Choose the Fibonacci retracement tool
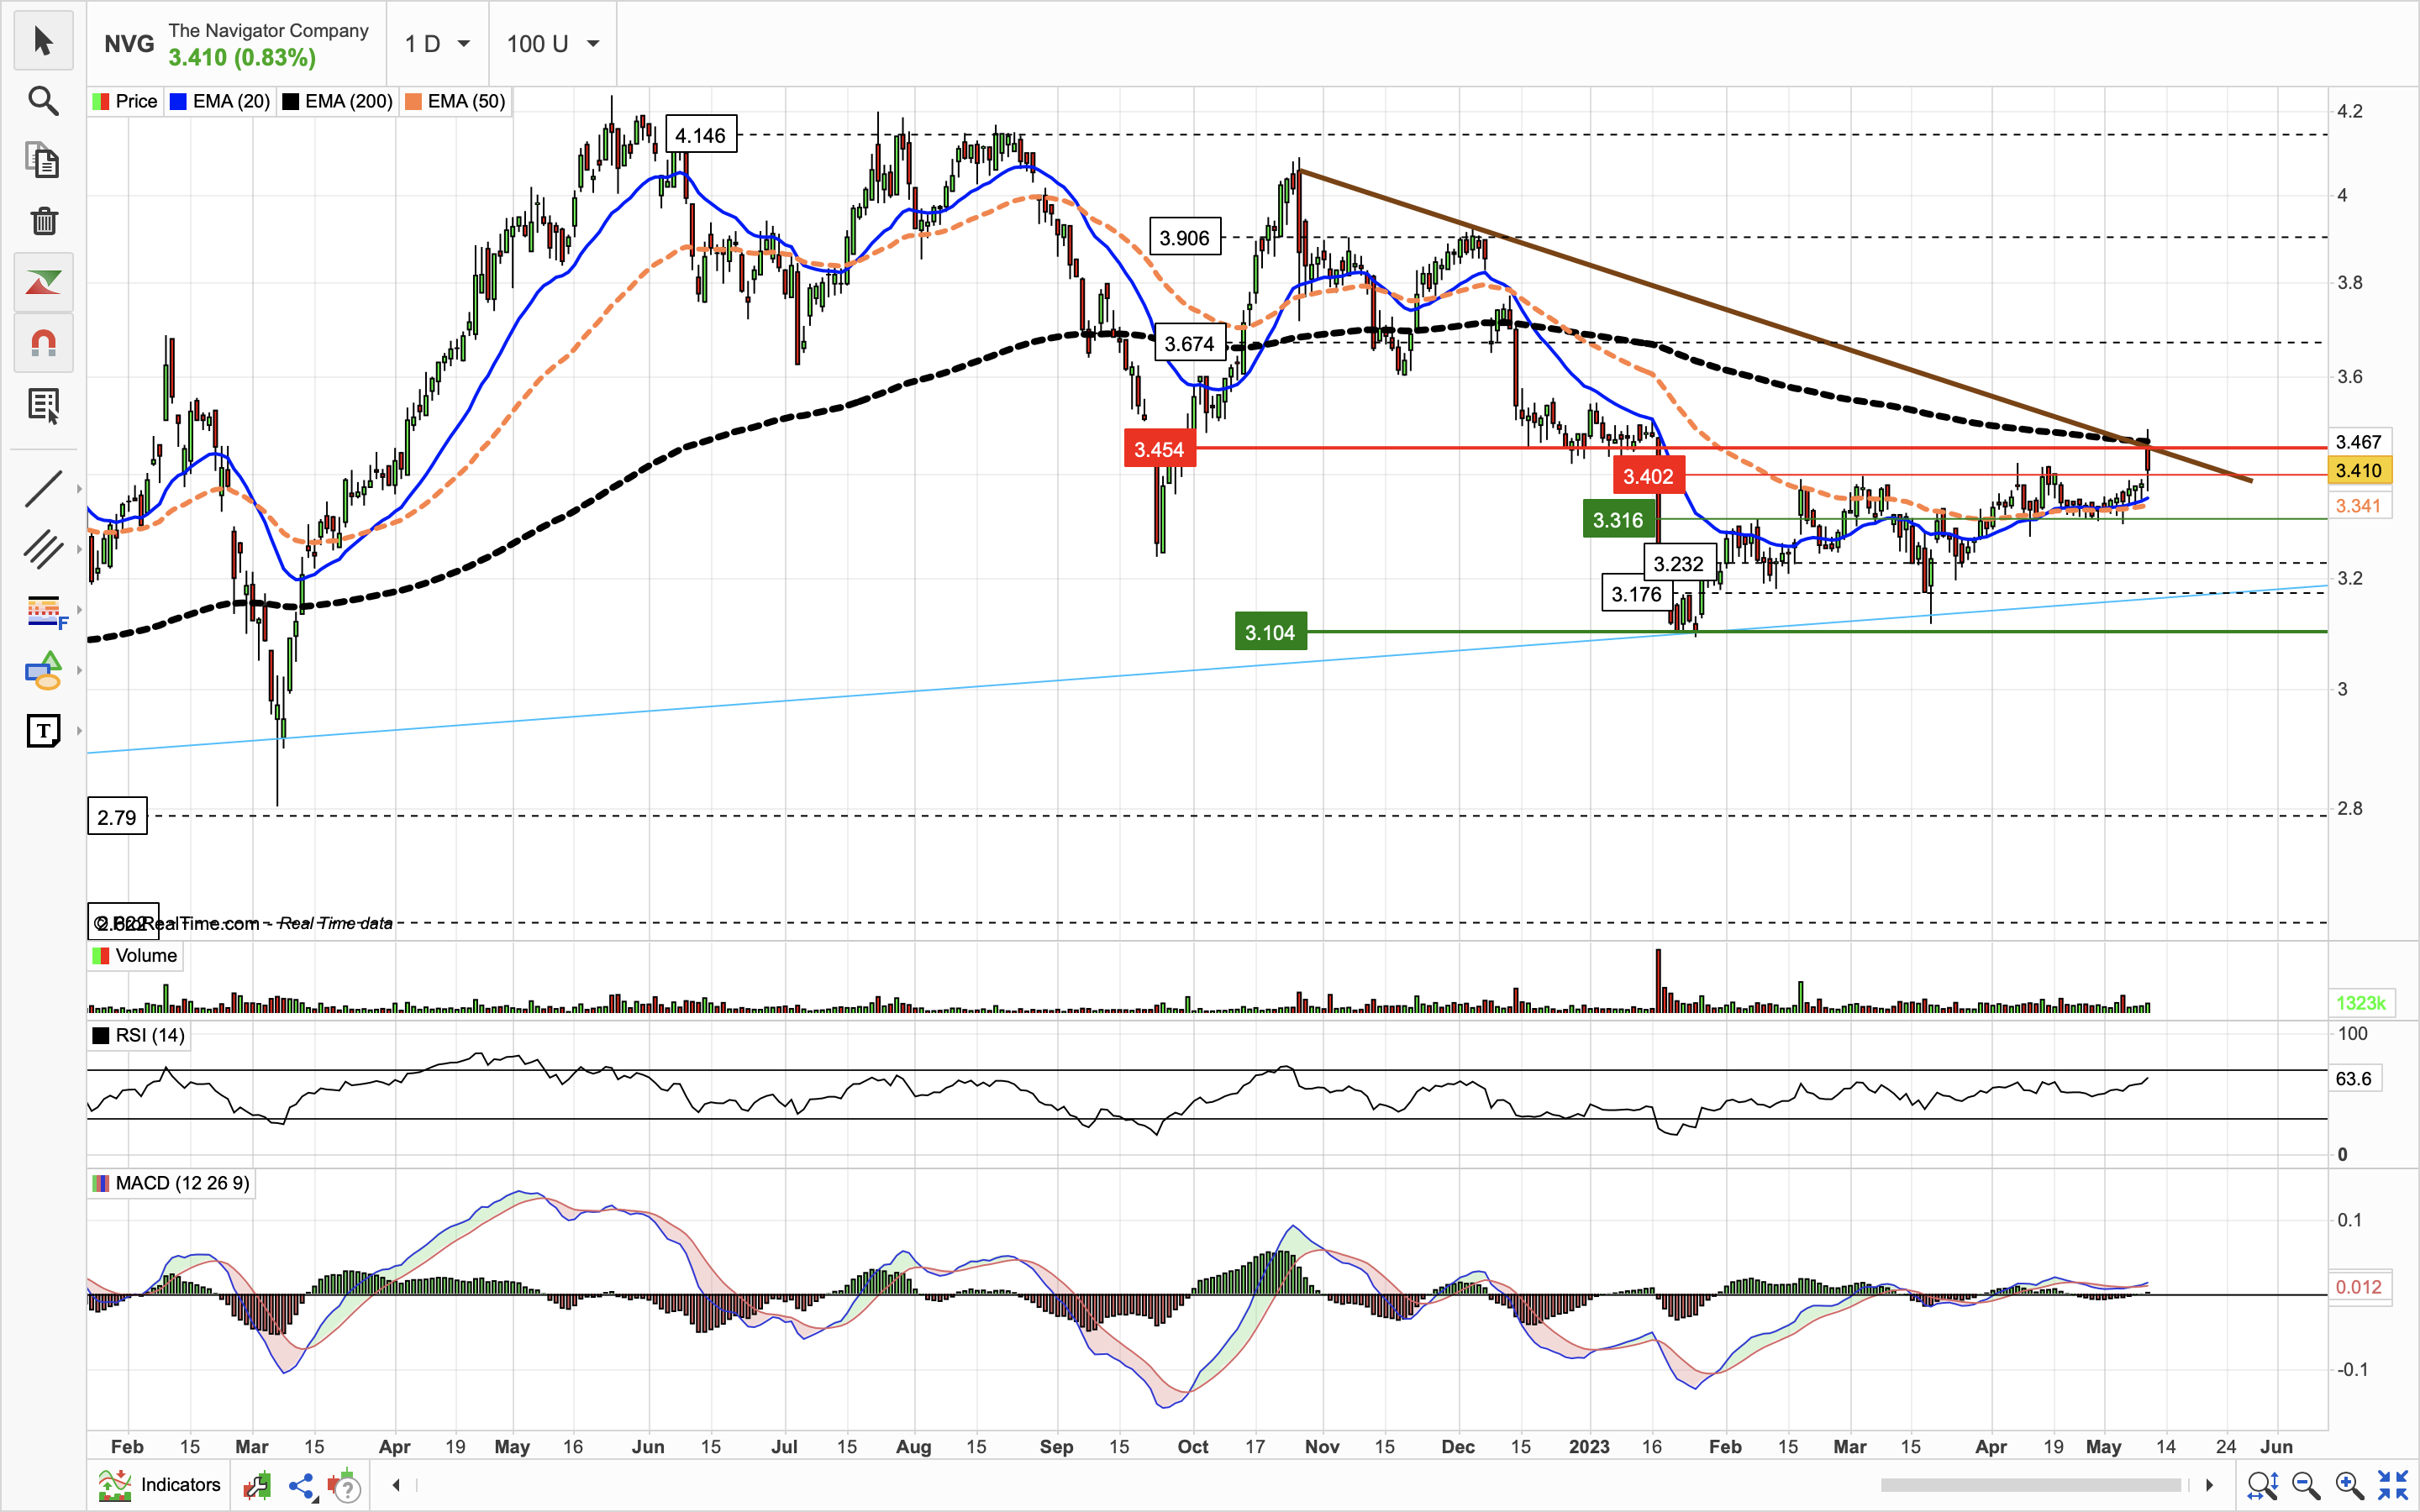Image resolution: width=2420 pixels, height=1512 pixels. [43, 610]
